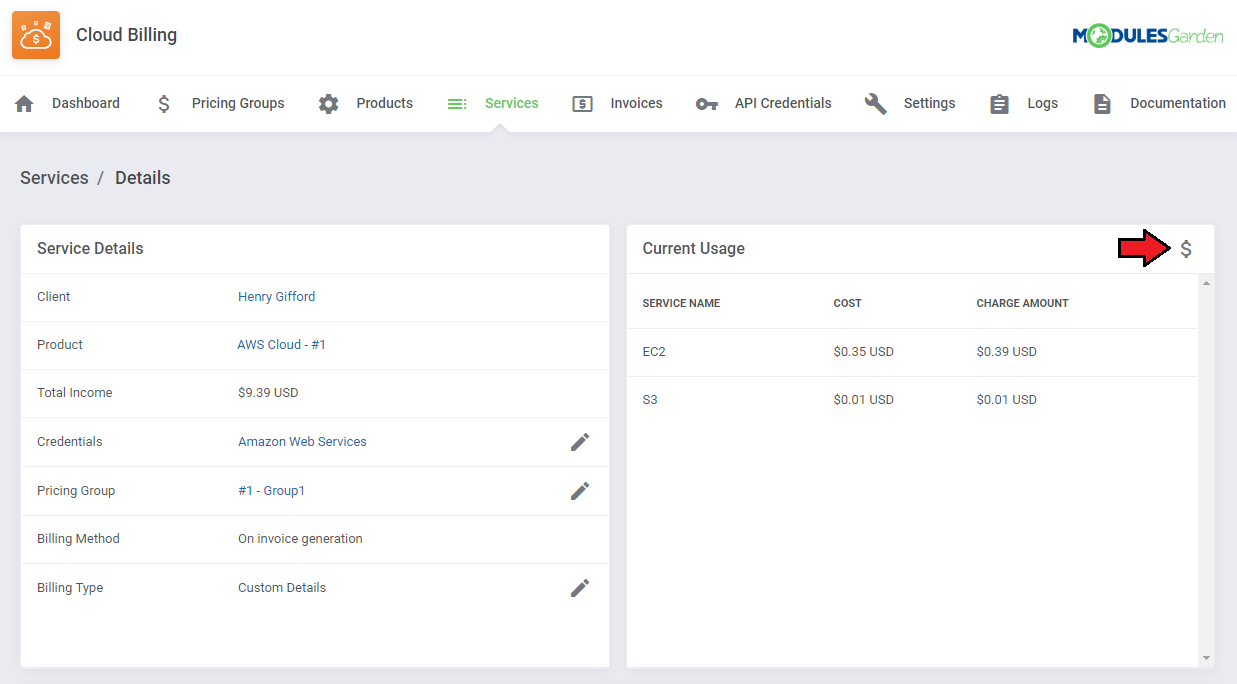The width and height of the screenshot is (1237, 684).
Task: Click the Services breadcrumb
Action: 54,178
